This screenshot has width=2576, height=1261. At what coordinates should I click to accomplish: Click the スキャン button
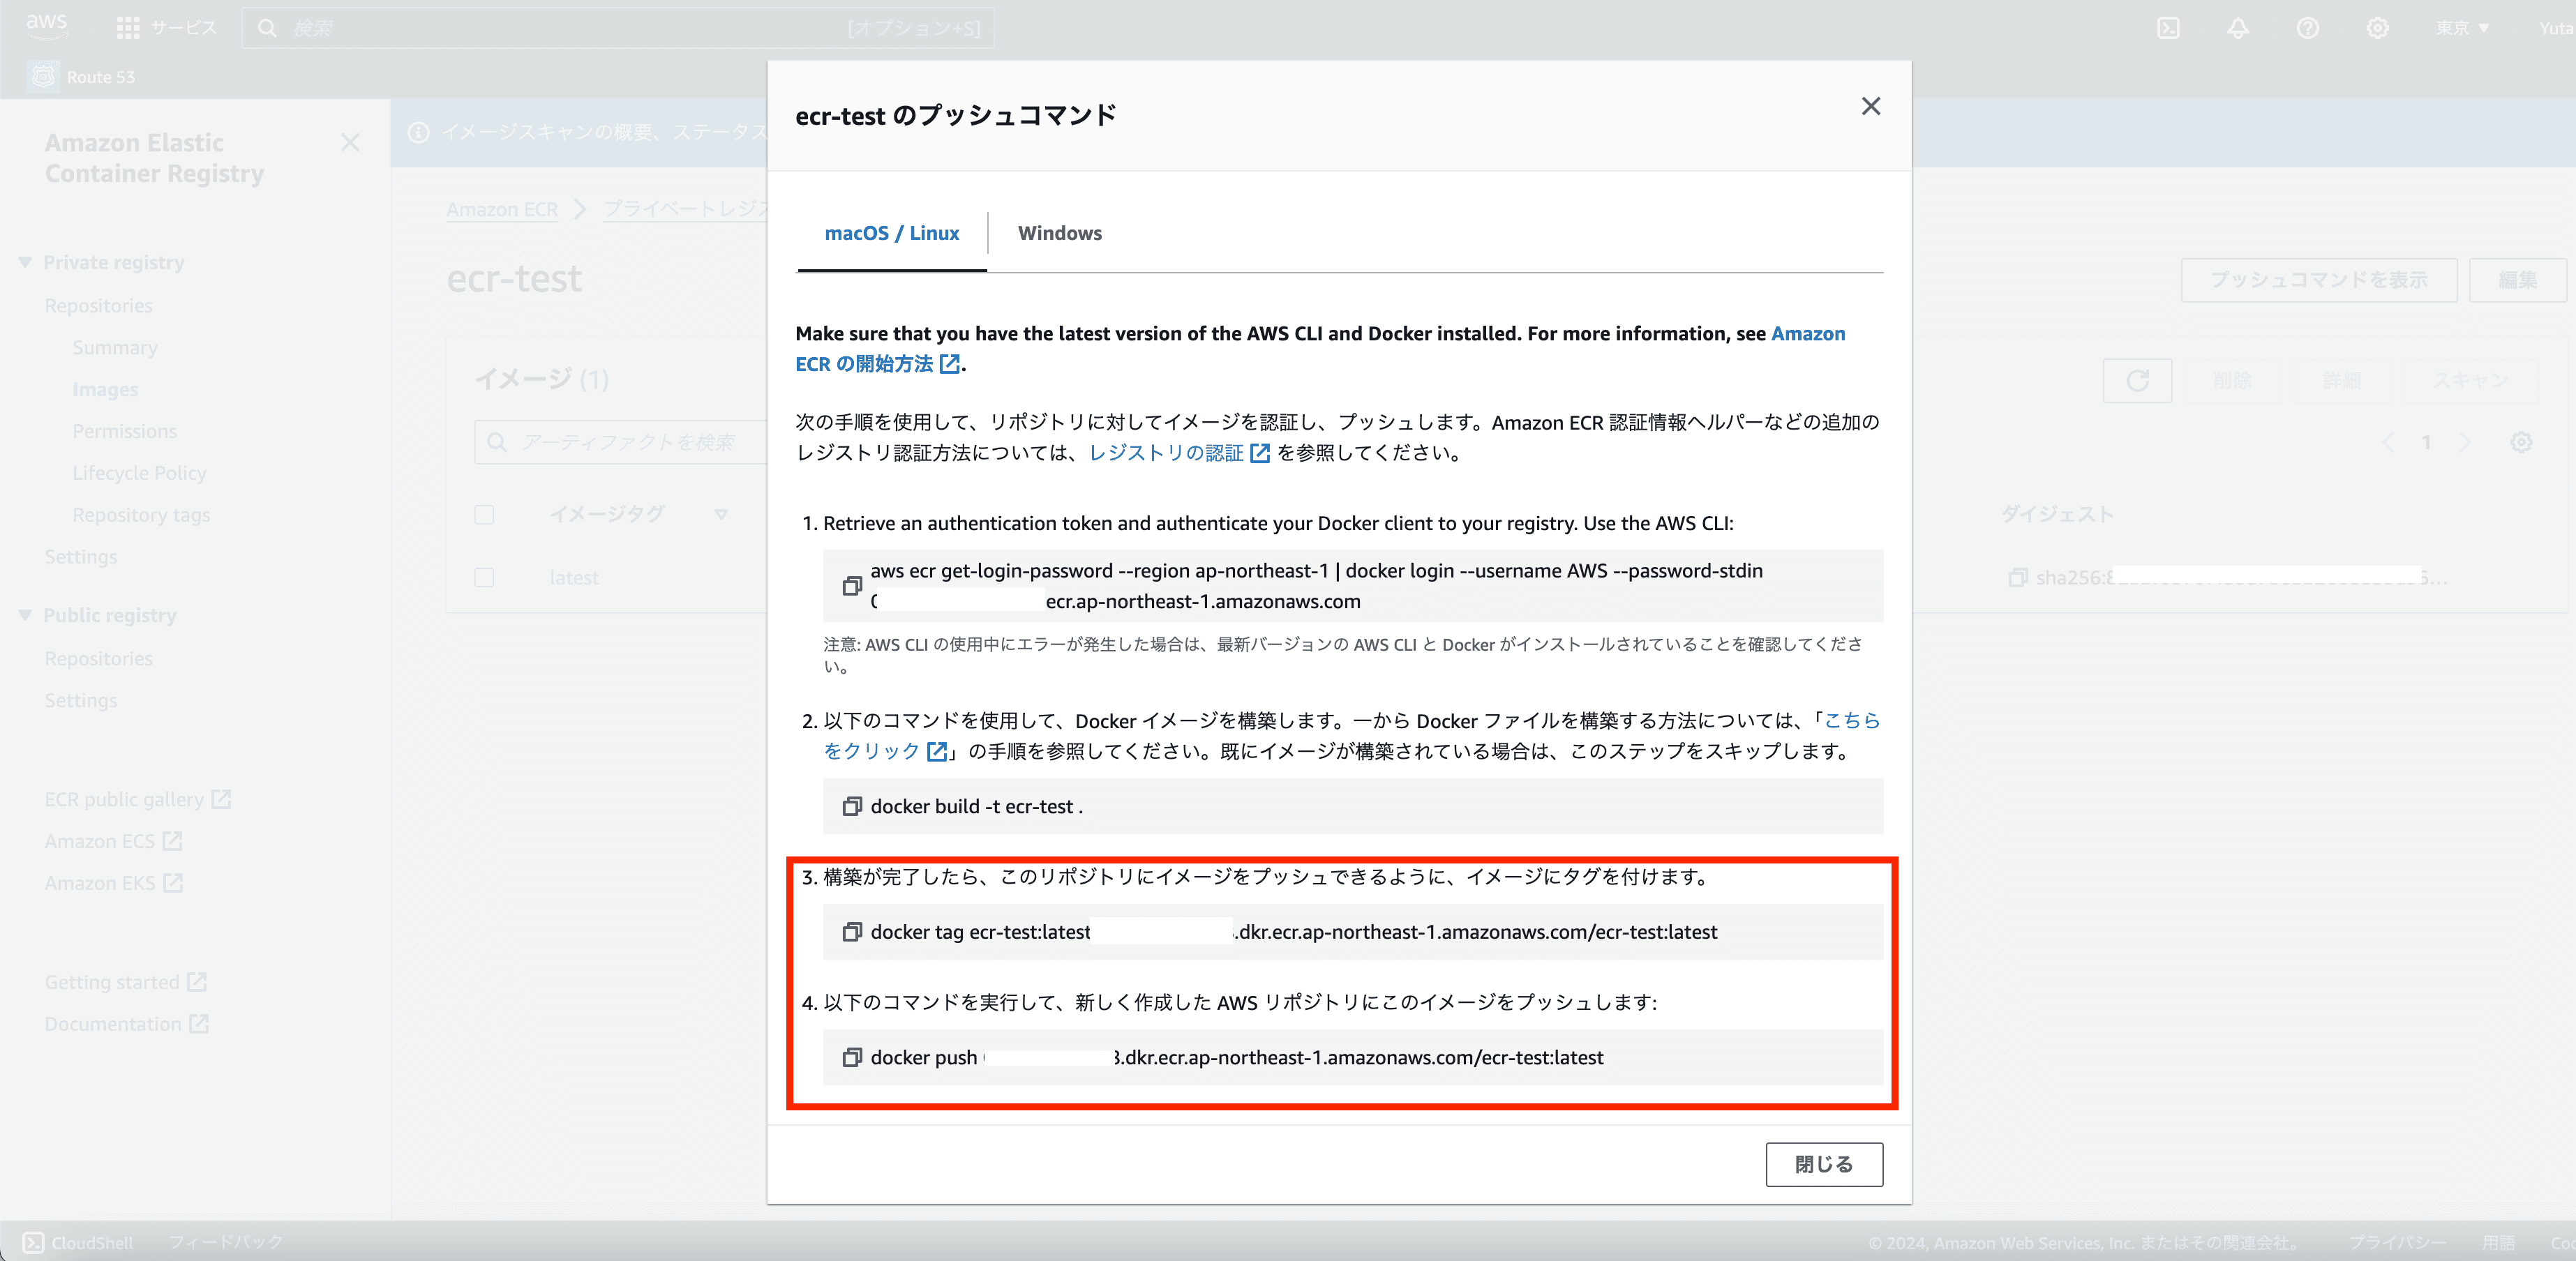(2470, 381)
